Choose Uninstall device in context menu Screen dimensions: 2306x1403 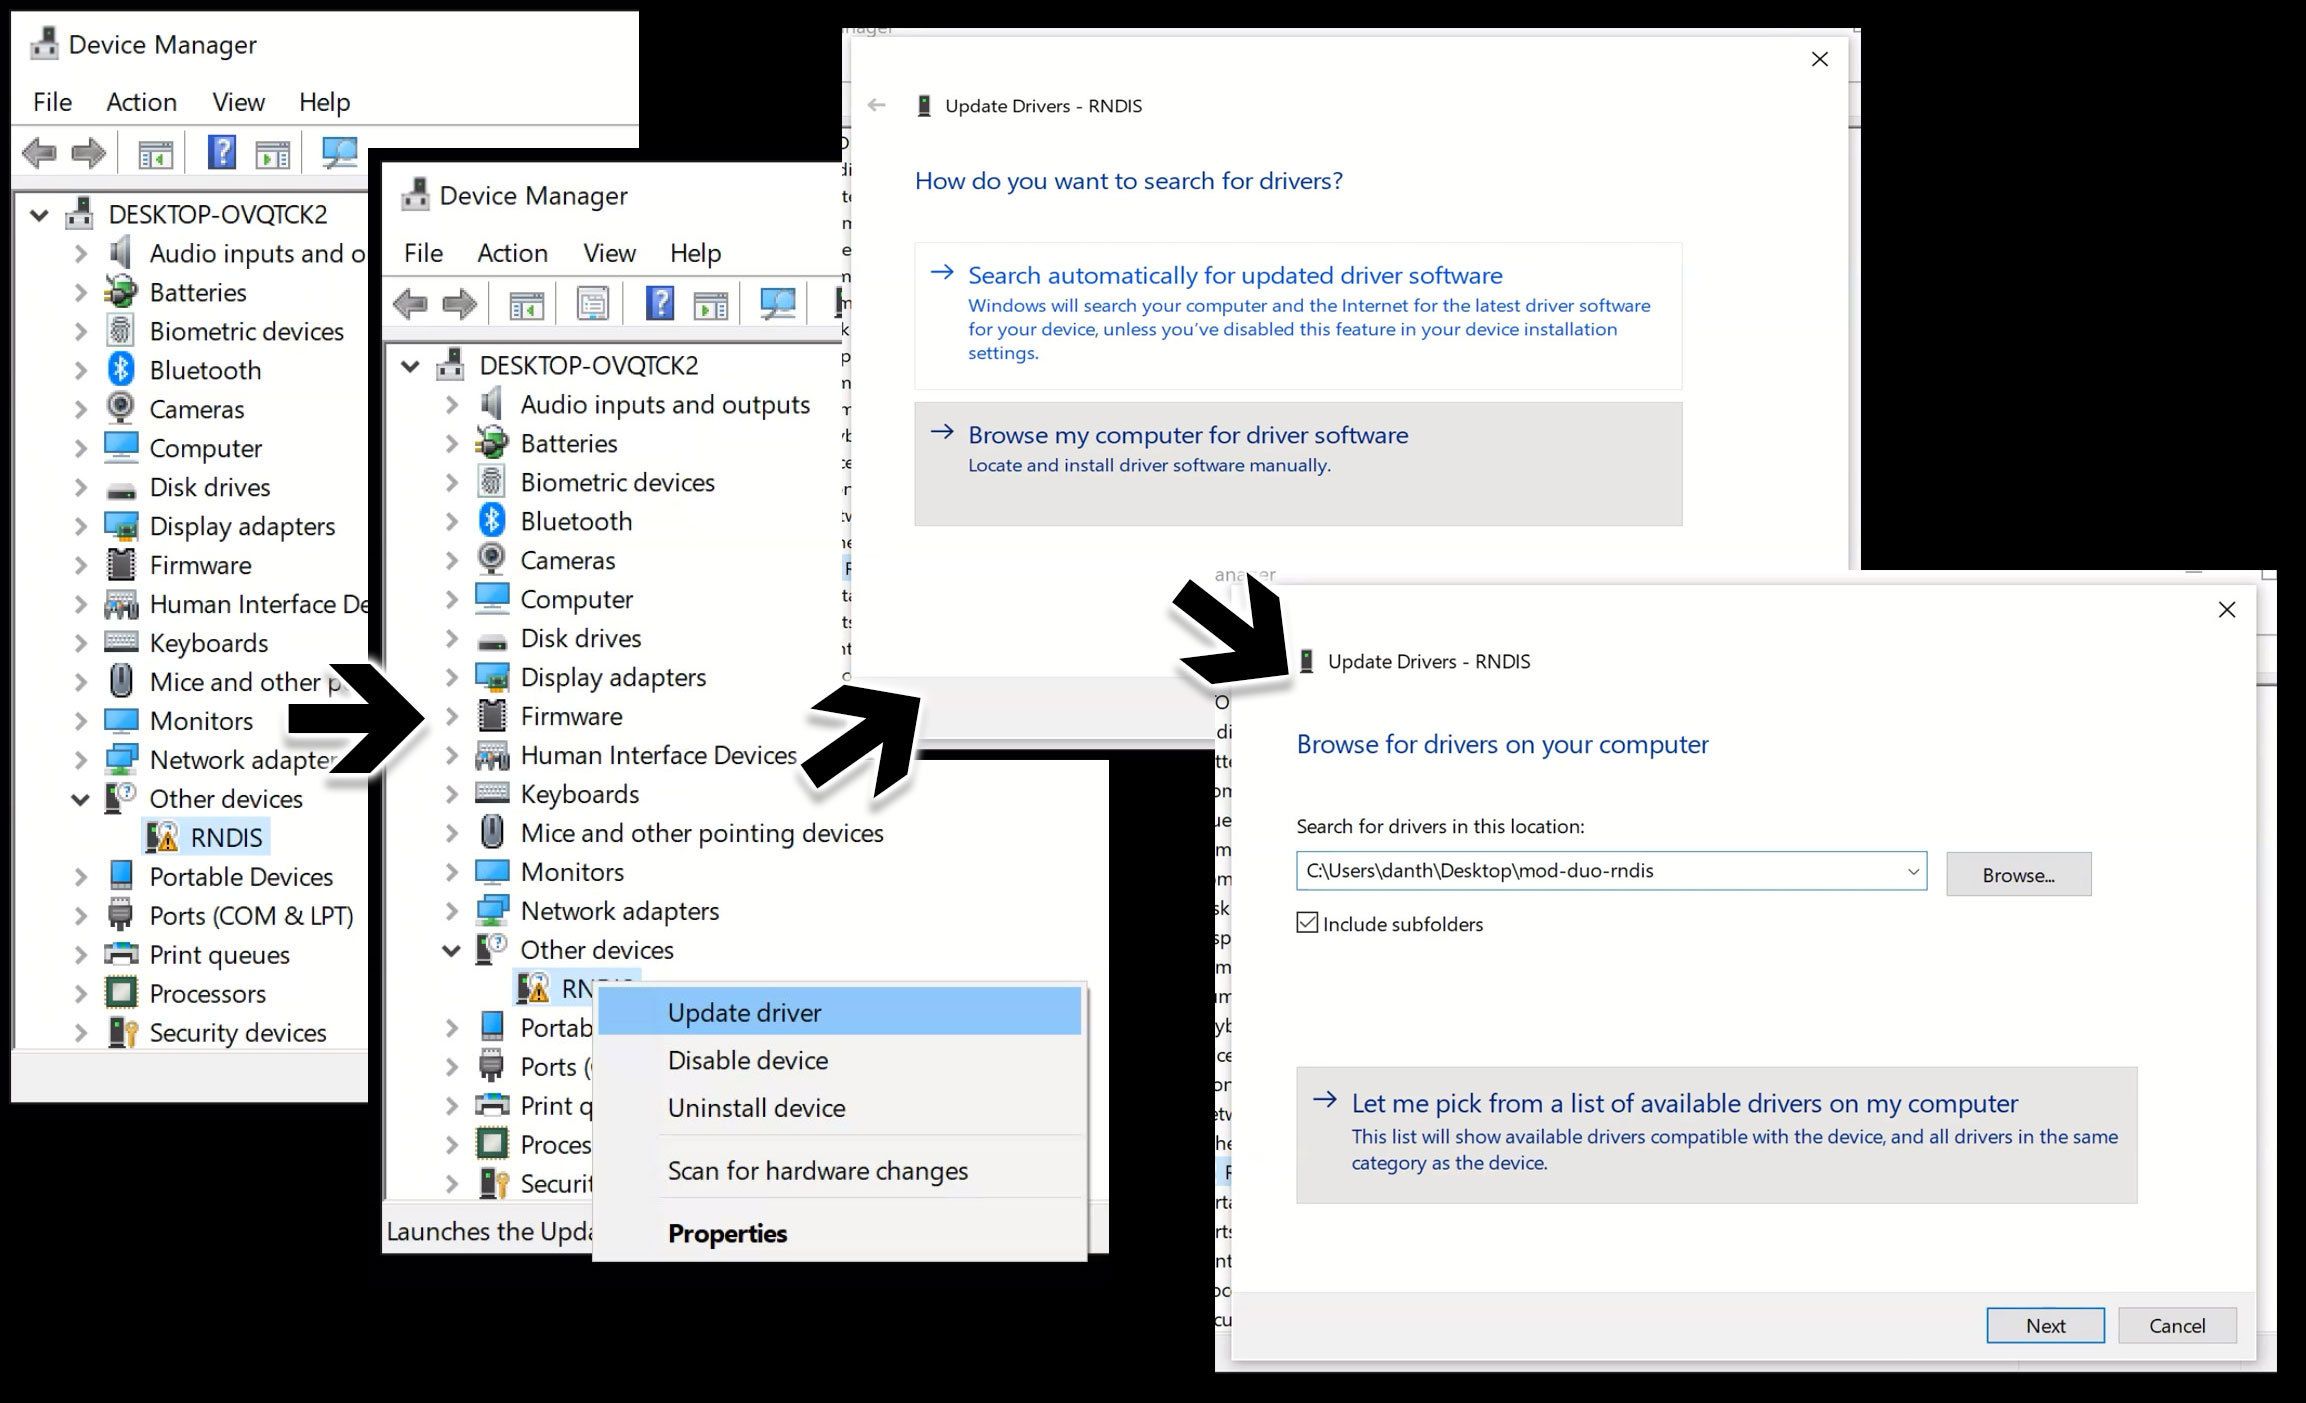pos(757,1108)
